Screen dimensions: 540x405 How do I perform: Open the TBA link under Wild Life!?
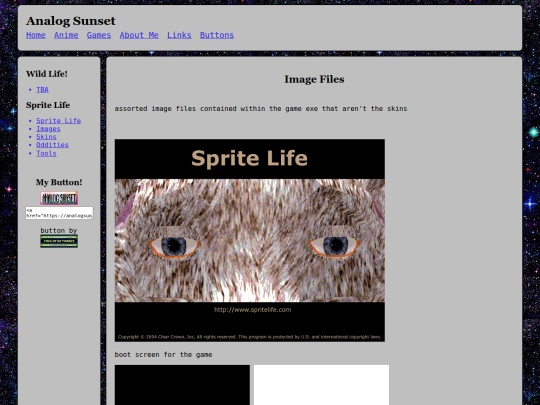click(42, 90)
